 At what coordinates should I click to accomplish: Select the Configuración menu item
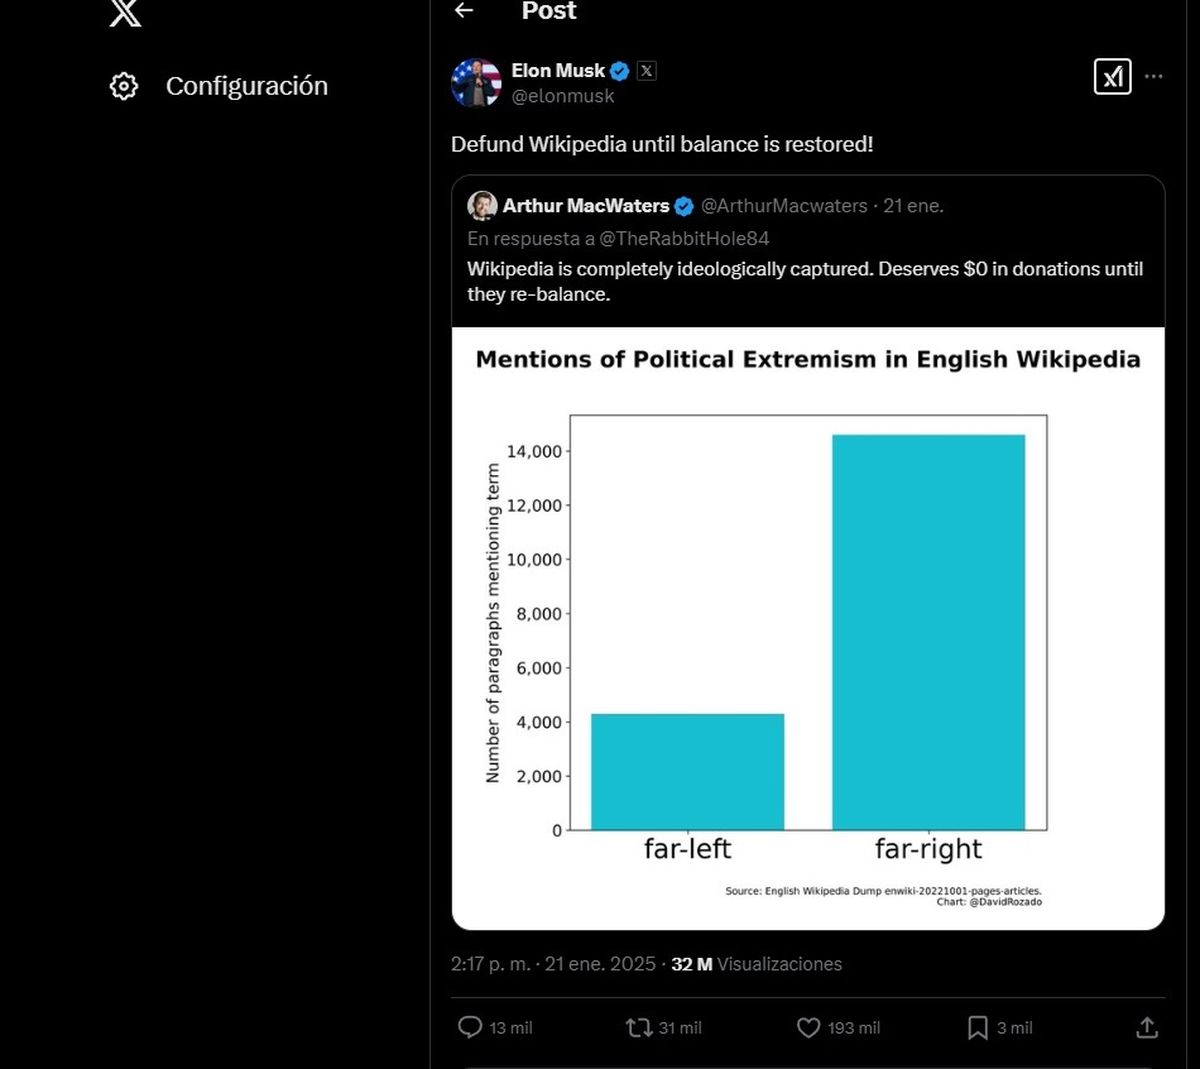(246, 86)
